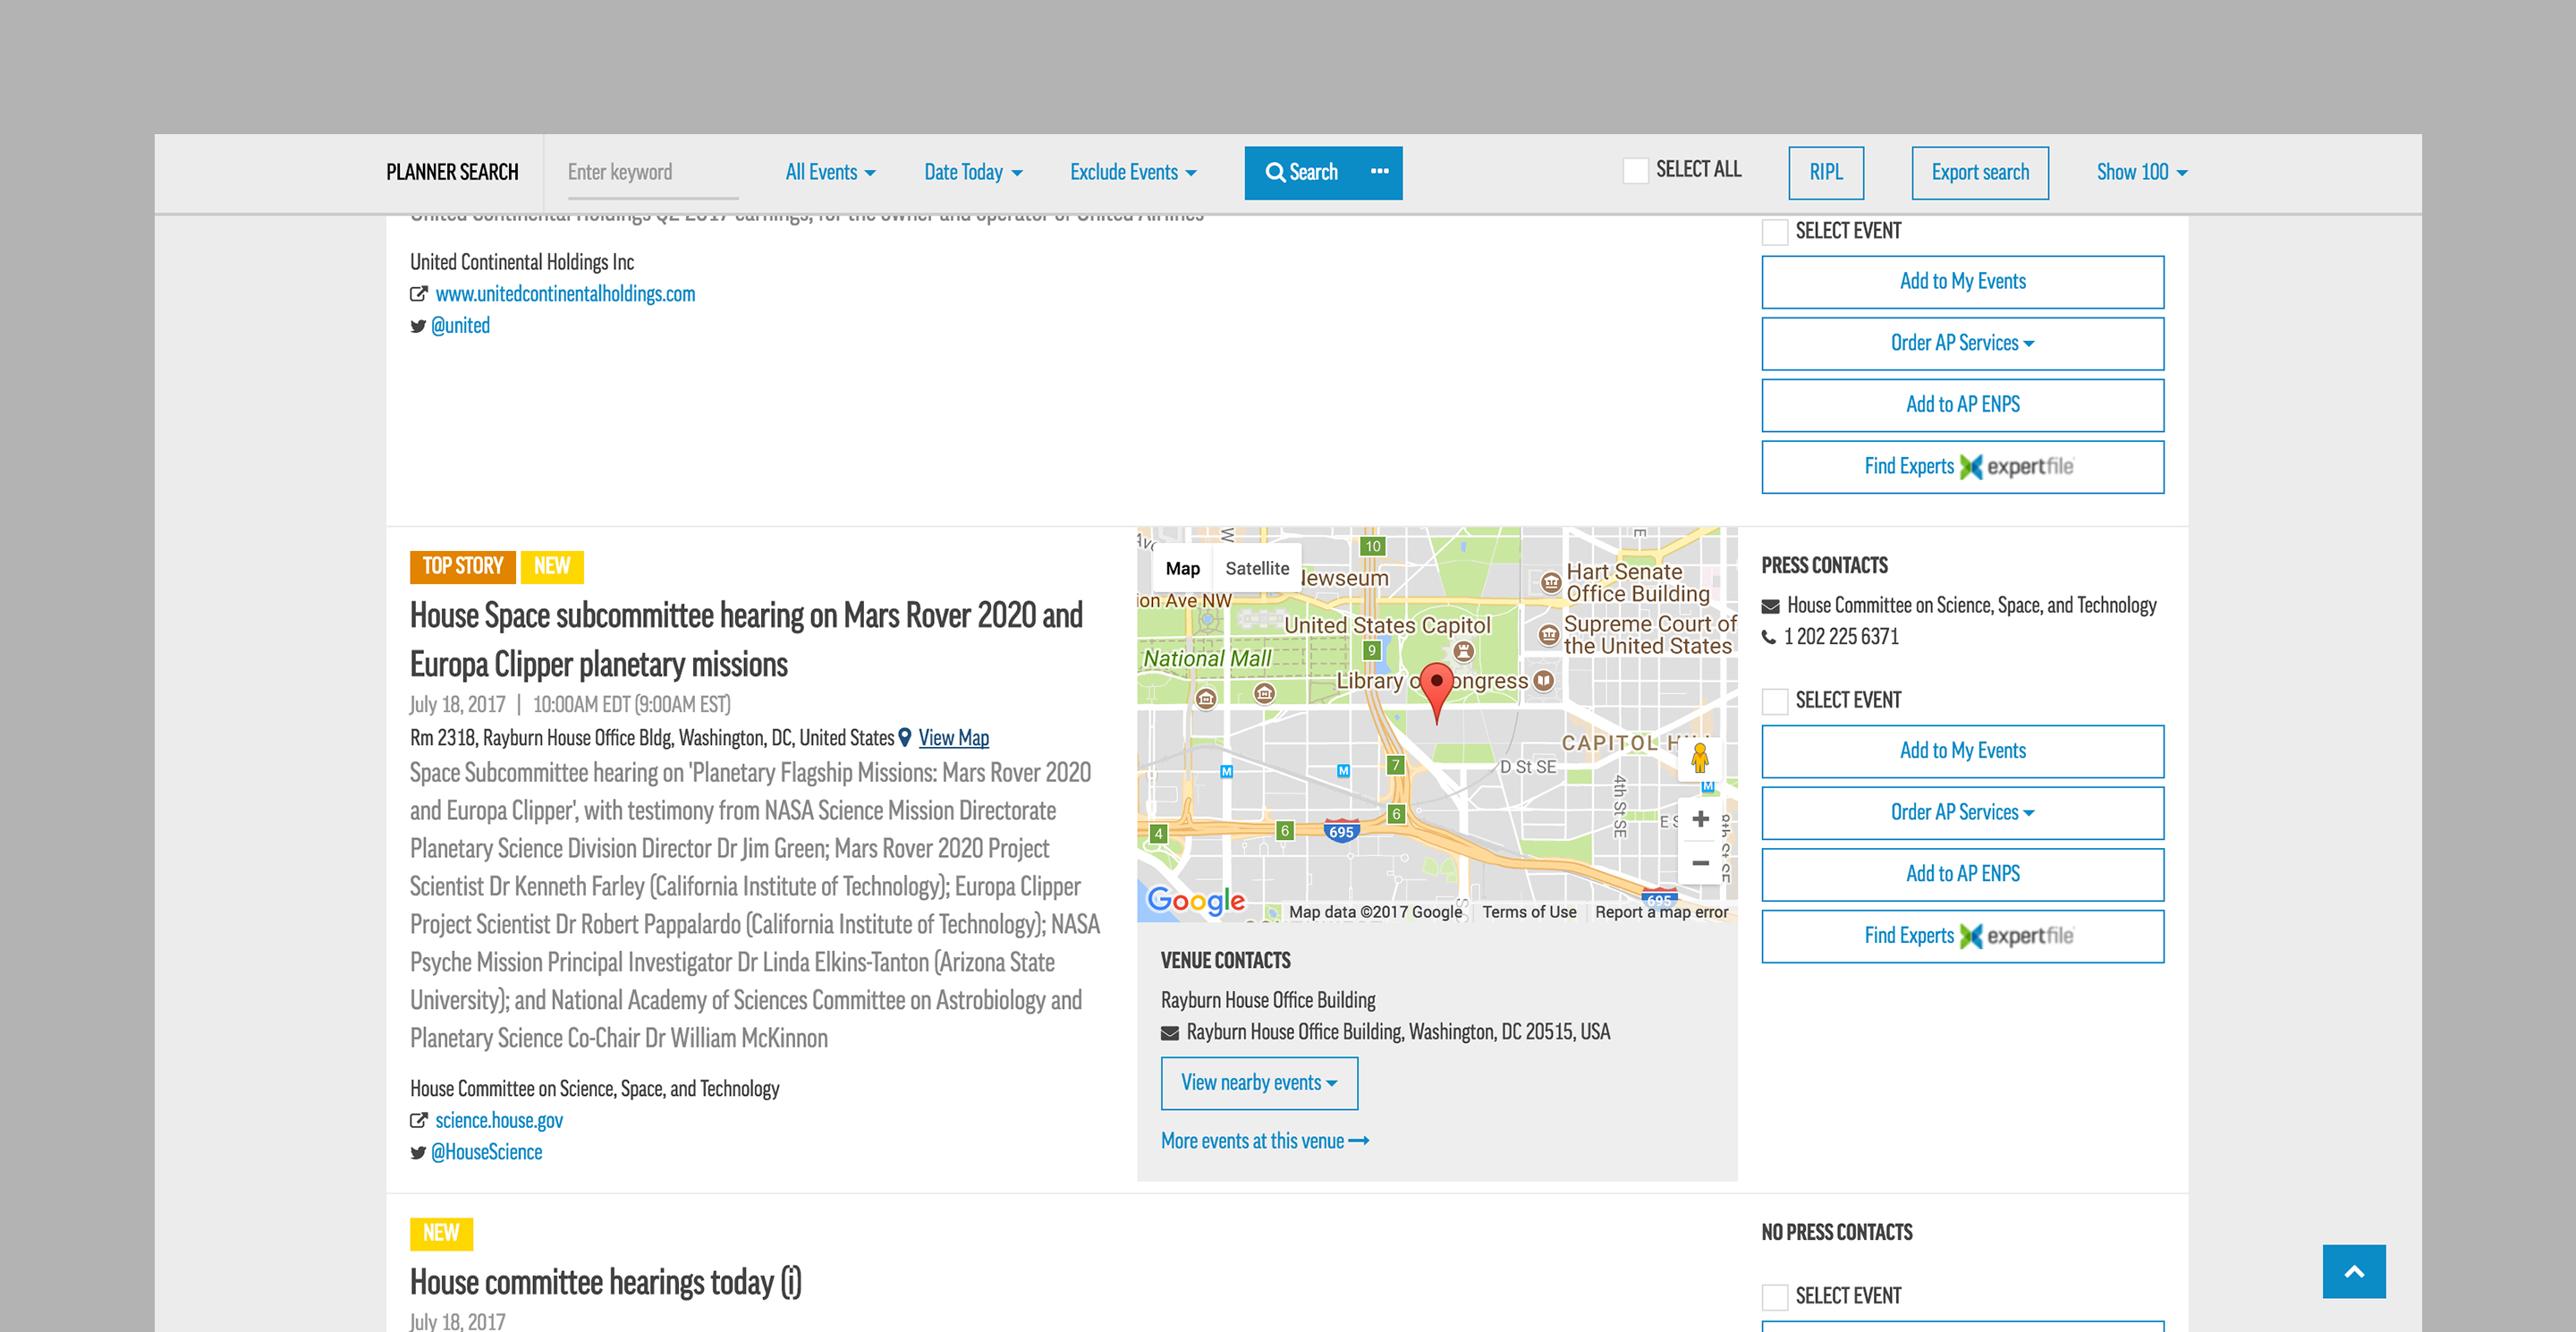The image size is (2576, 1332).
Task: Add House Space hearing to My Events
Action: [1962, 751]
